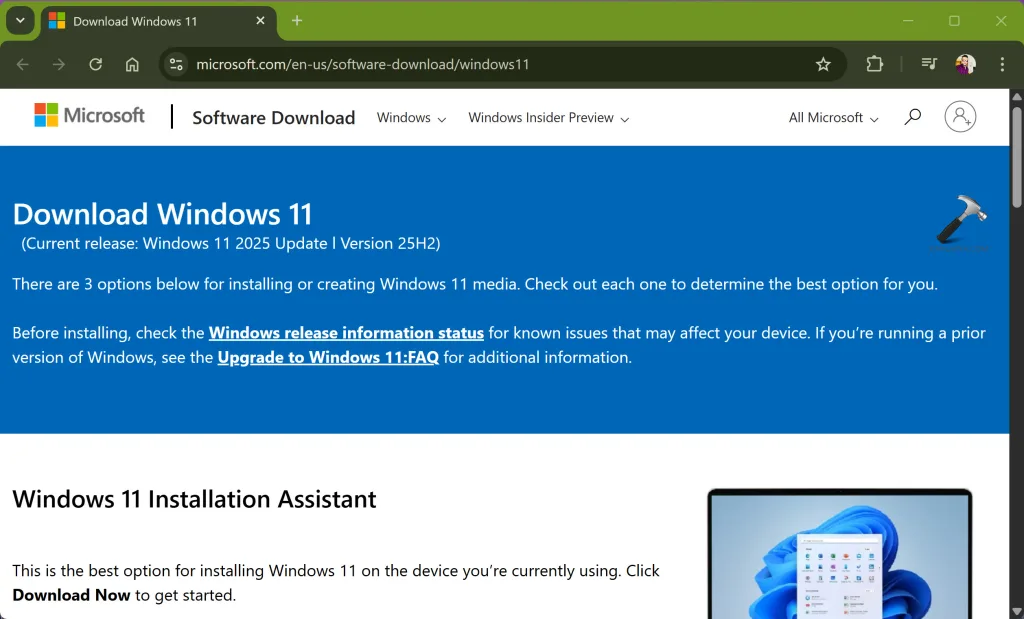Sign in using the account icon
Image resolution: width=1024 pixels, height=619 pixels.
point(960,117)
